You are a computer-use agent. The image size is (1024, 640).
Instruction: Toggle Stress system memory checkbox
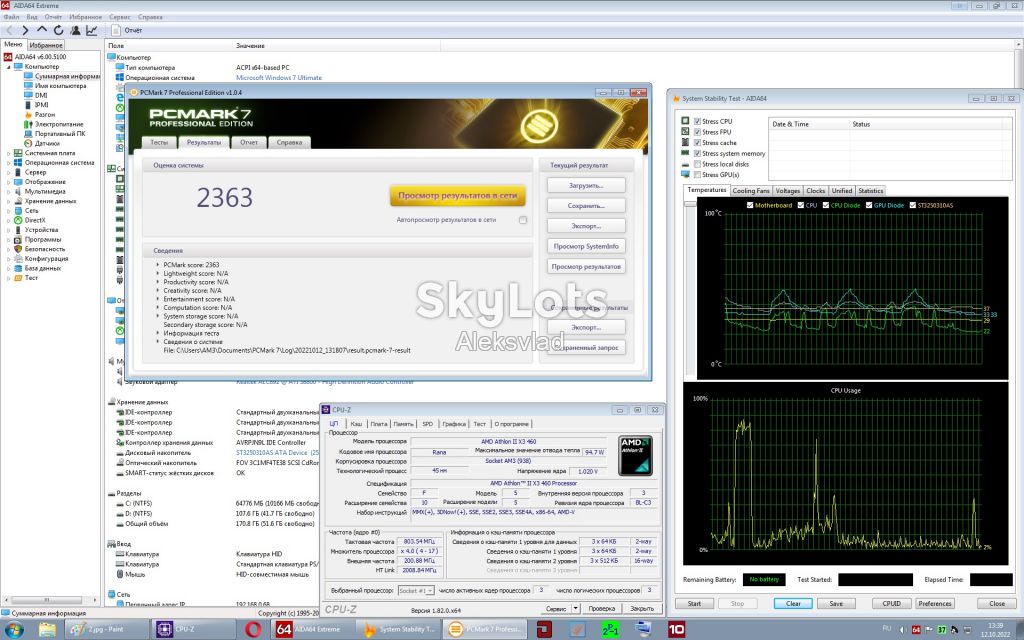click(697, 153)
